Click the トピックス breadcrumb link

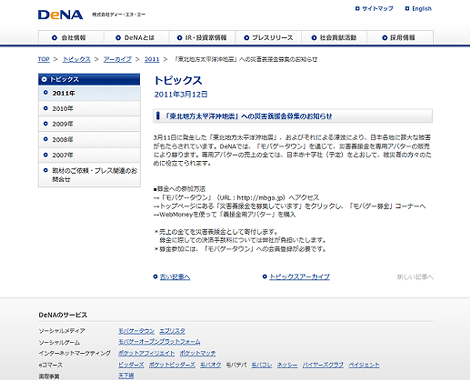[x=77, y=59]
